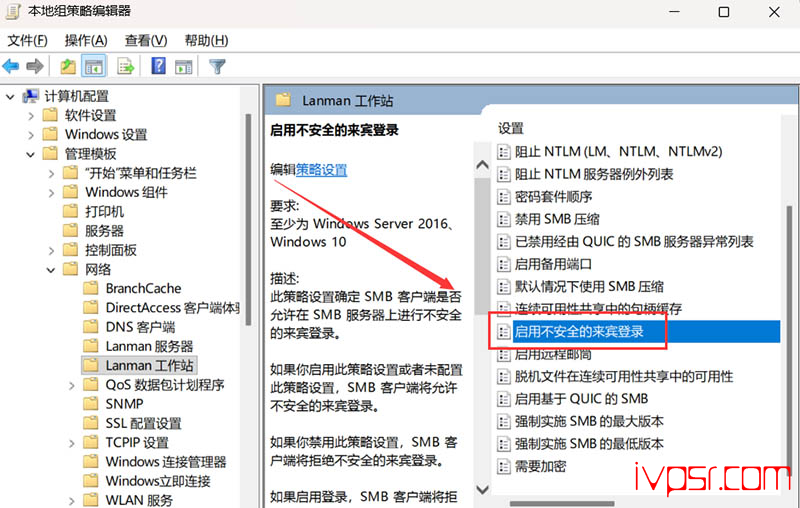The height and width of the screenshot is (508, 800).
Task: Open the 操作(A) menu
Action: point(85,40)
